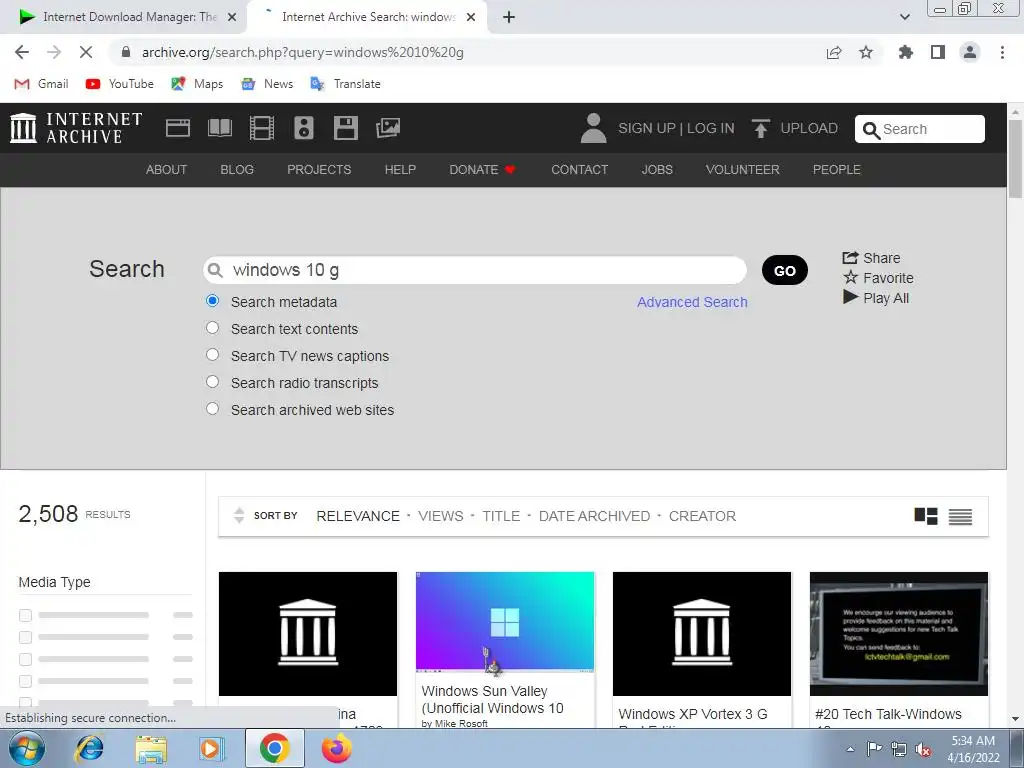The width and height of the screenshot is (1024, 768).
Task: Click the browser forward arrow
Action: point(54,52)
